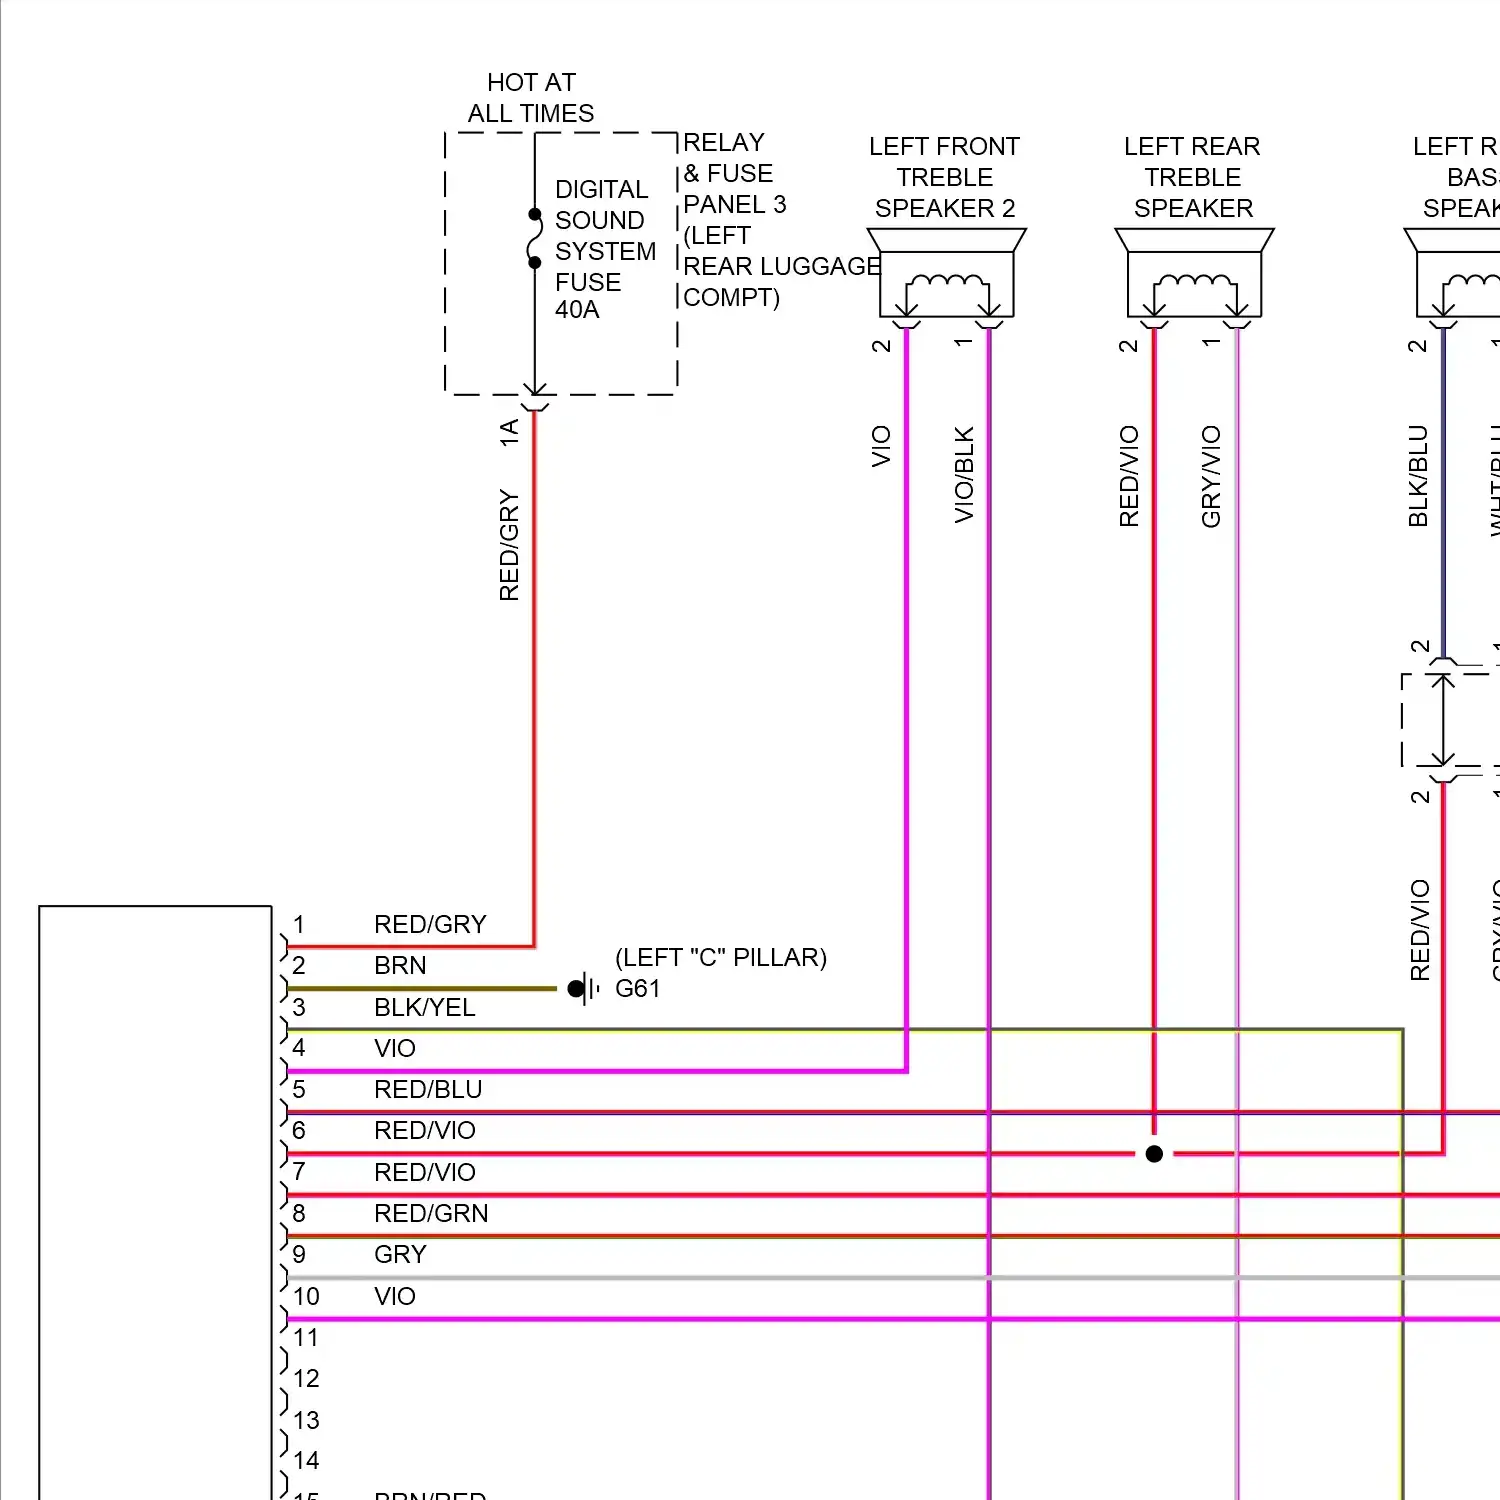Click the large amplifier connector box

pos(155,1203)
